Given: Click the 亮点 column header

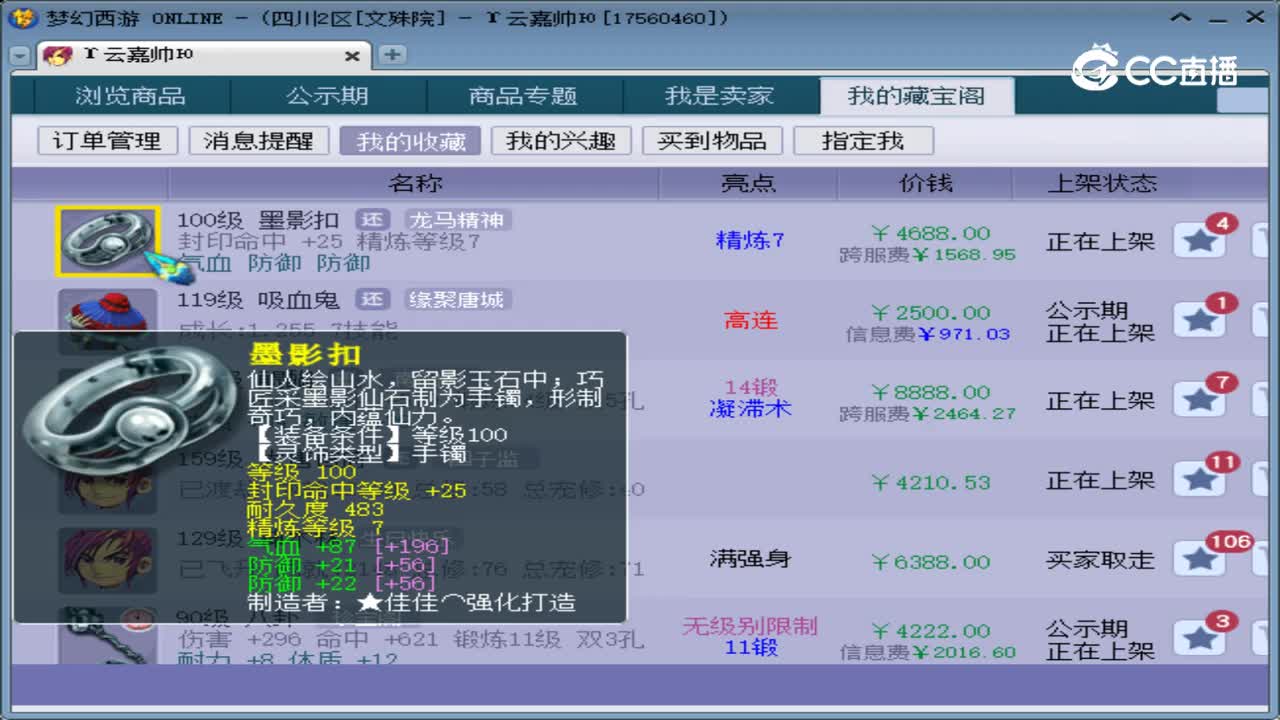Looking at the screenshot, I should point(748,183).
